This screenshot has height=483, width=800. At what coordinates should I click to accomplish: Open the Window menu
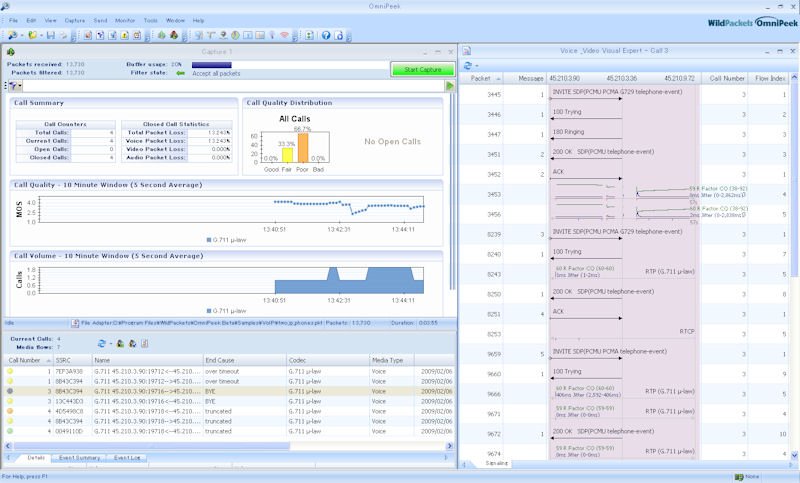175,20
